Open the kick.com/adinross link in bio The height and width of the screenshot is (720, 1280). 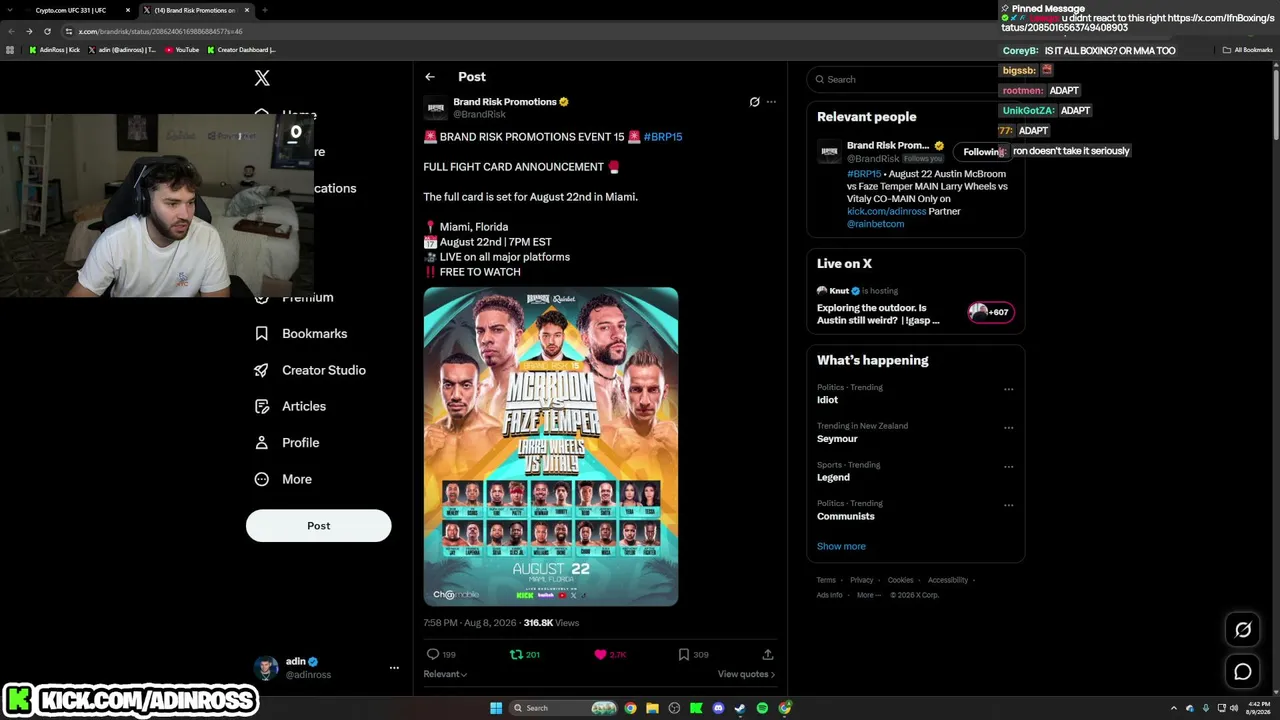click(887, 212)
